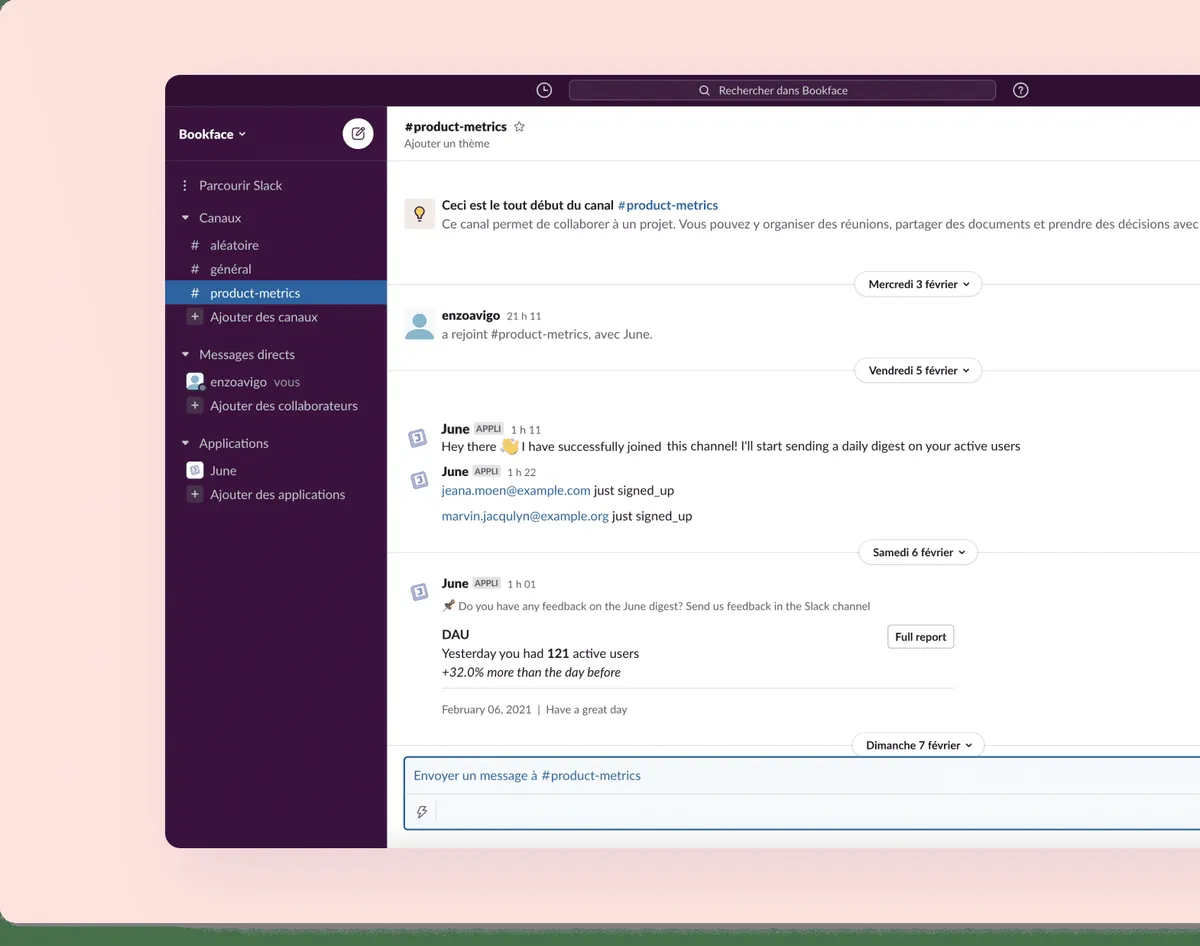
Task: Click the APPLI badge on 1 h 01 message
Action: (x=487, y=583)
